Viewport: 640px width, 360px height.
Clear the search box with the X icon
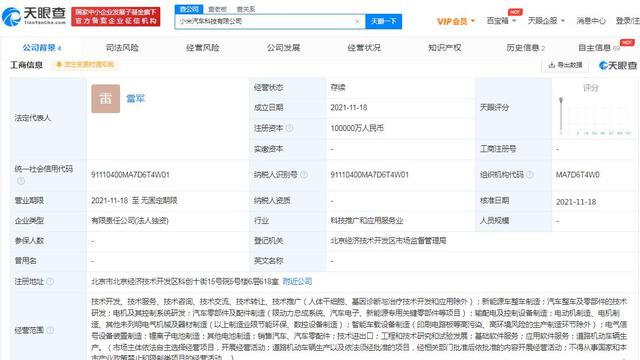pyautogui.click(x=358, y=21)
